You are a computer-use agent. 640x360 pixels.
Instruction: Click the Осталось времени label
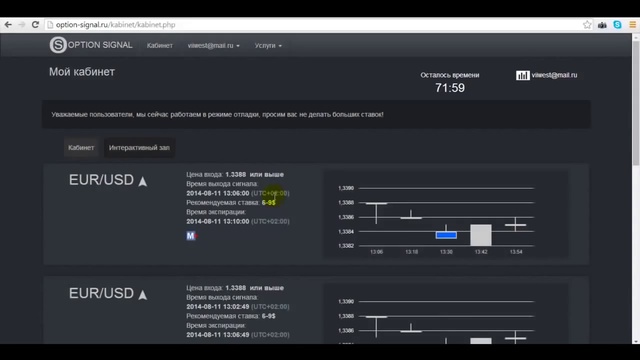[x=450, y=75]
